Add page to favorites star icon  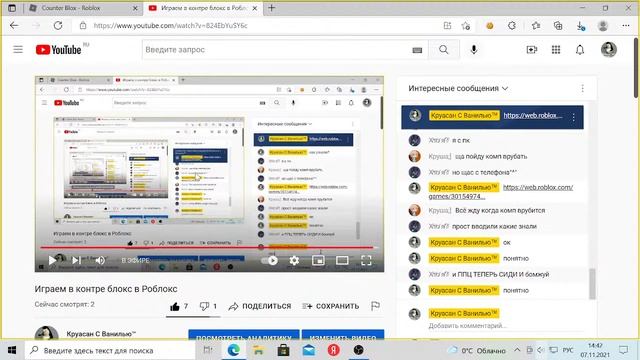tap(466, 26)
